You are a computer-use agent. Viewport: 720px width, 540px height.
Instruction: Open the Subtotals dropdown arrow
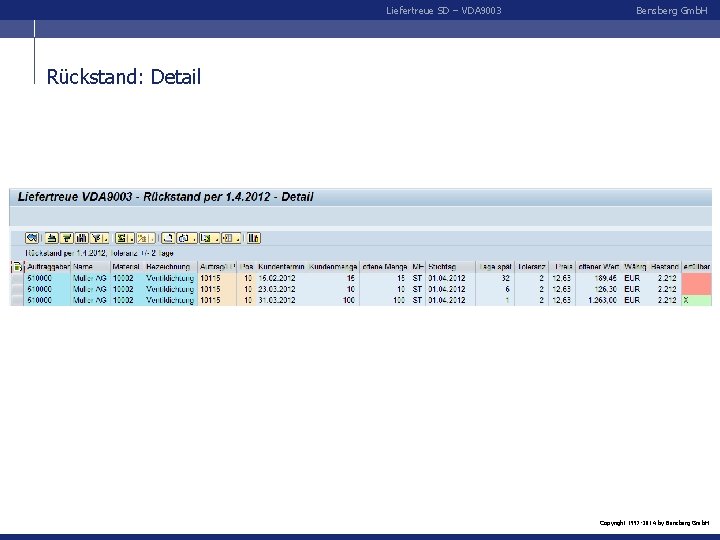pos(152,238)
